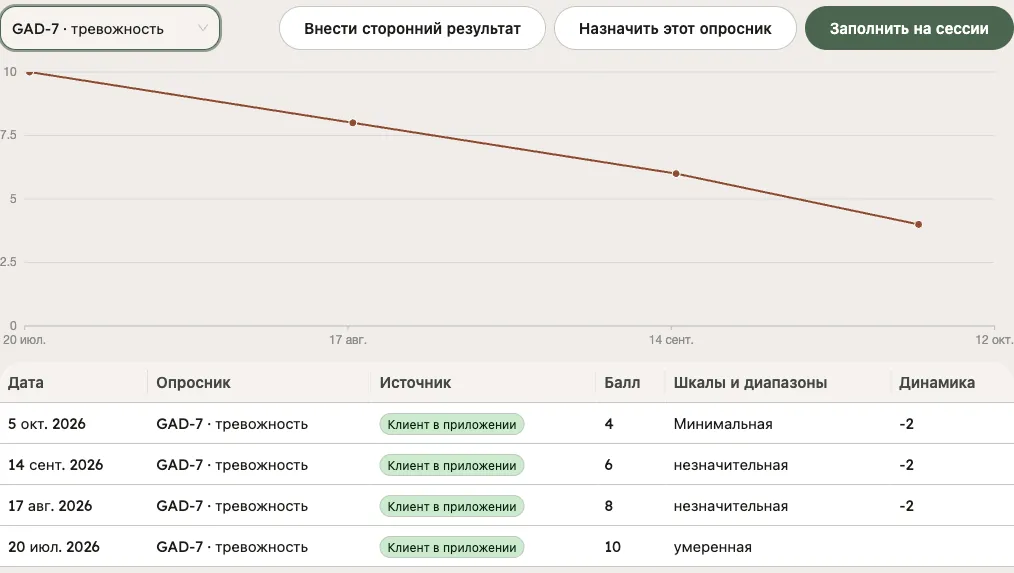Click the '17 авг.' chart axis label
1014x573 pixels.
[x=348, y=340]
